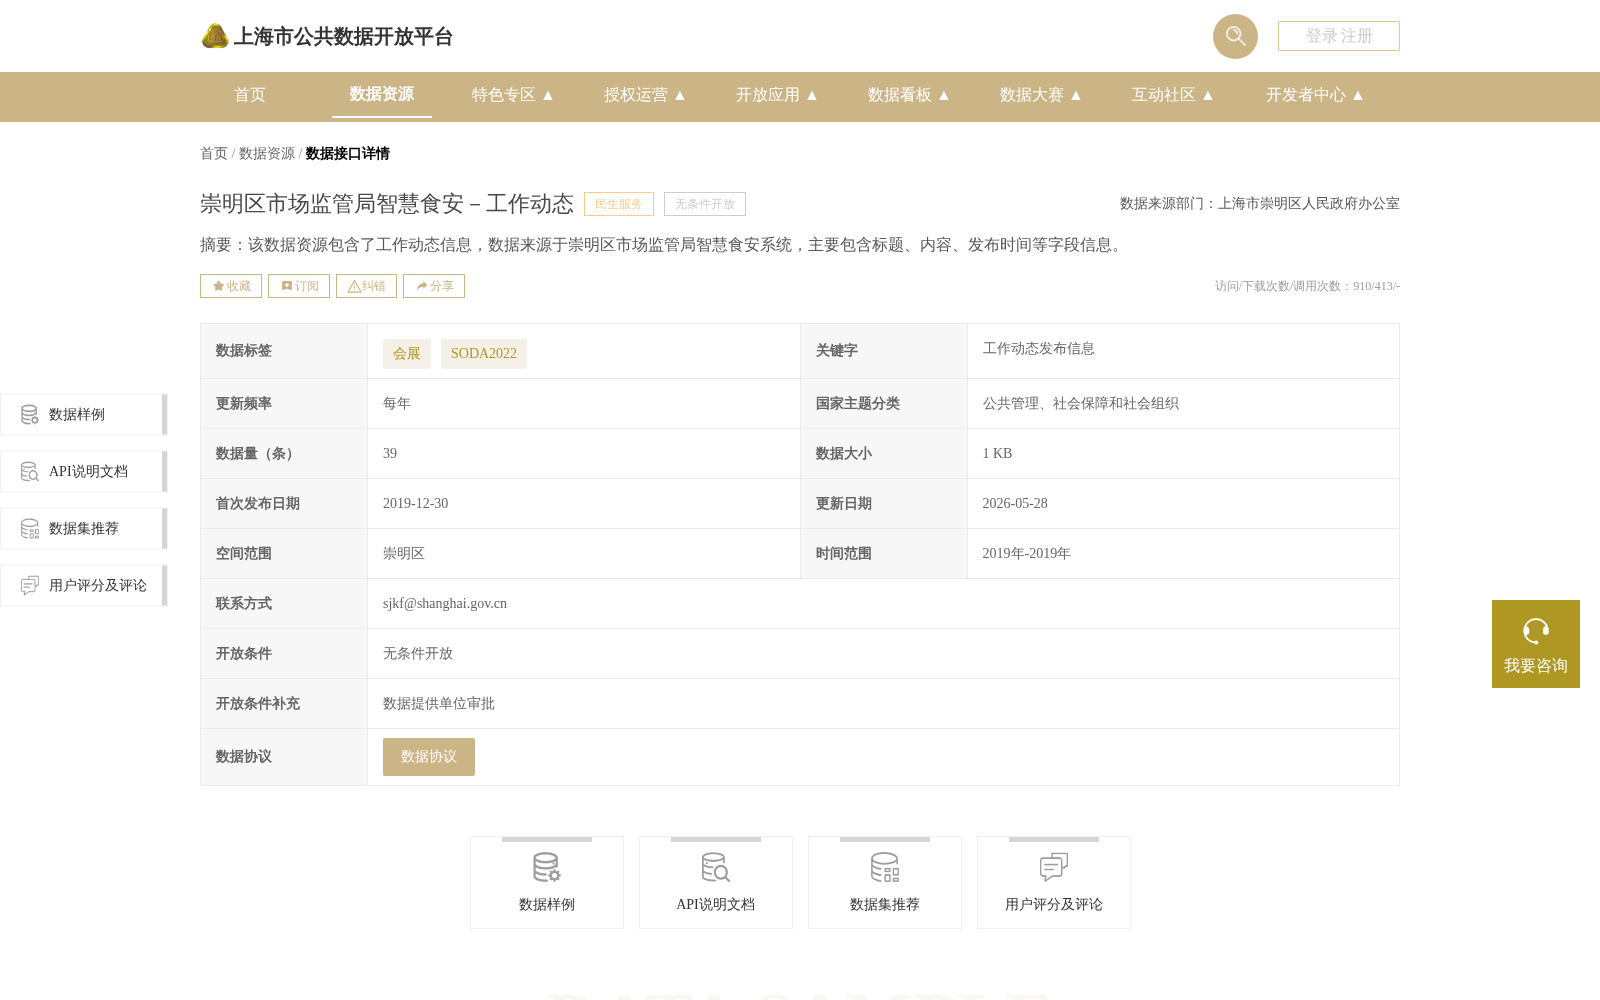This screenshot has height=1000, width=1600.
Task: Click the update date 2026-05-28
Action: click(1015, 504)
